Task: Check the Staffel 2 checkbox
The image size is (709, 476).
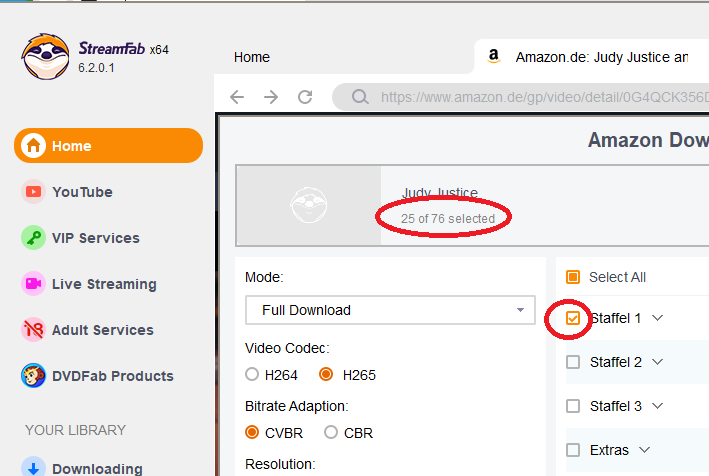Action: (573, 362)
